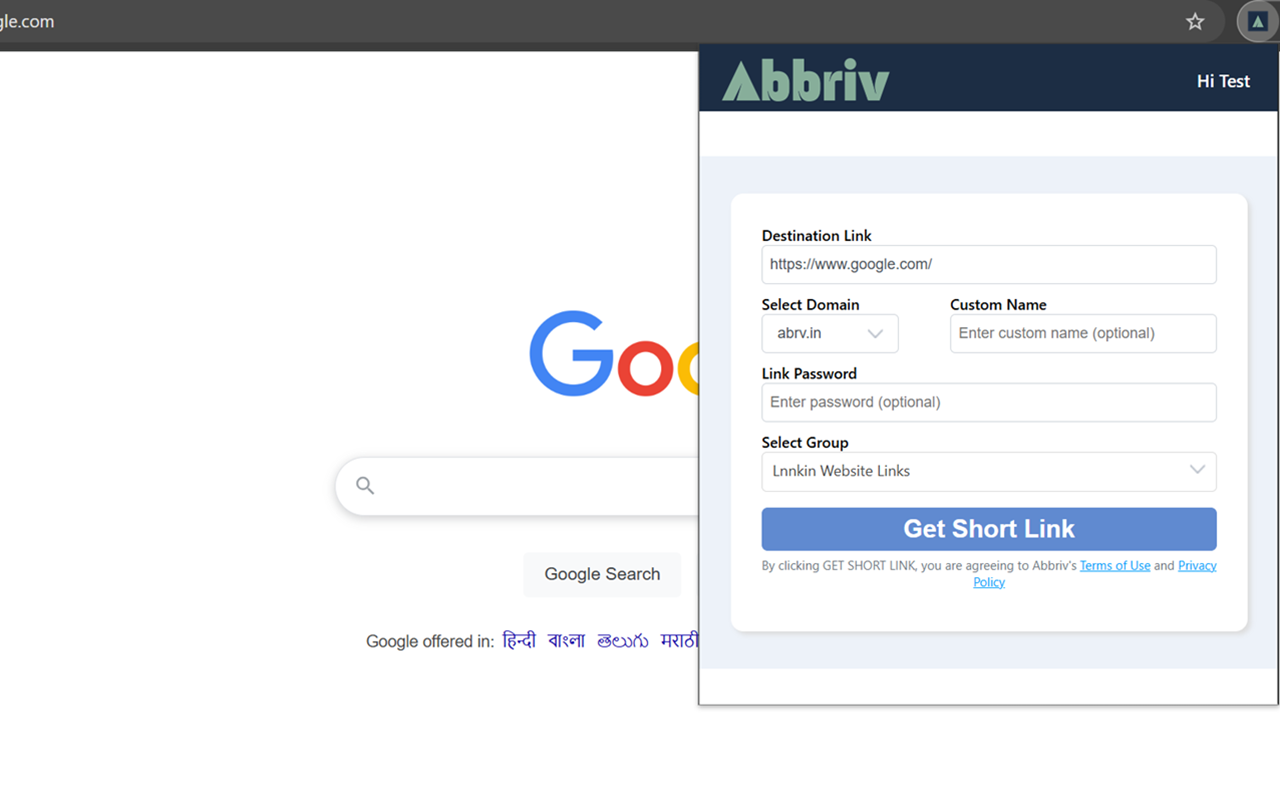Bookmark this page with the star icon
This screenshot has height=800, width=1280.
[x=1195, y=21]
